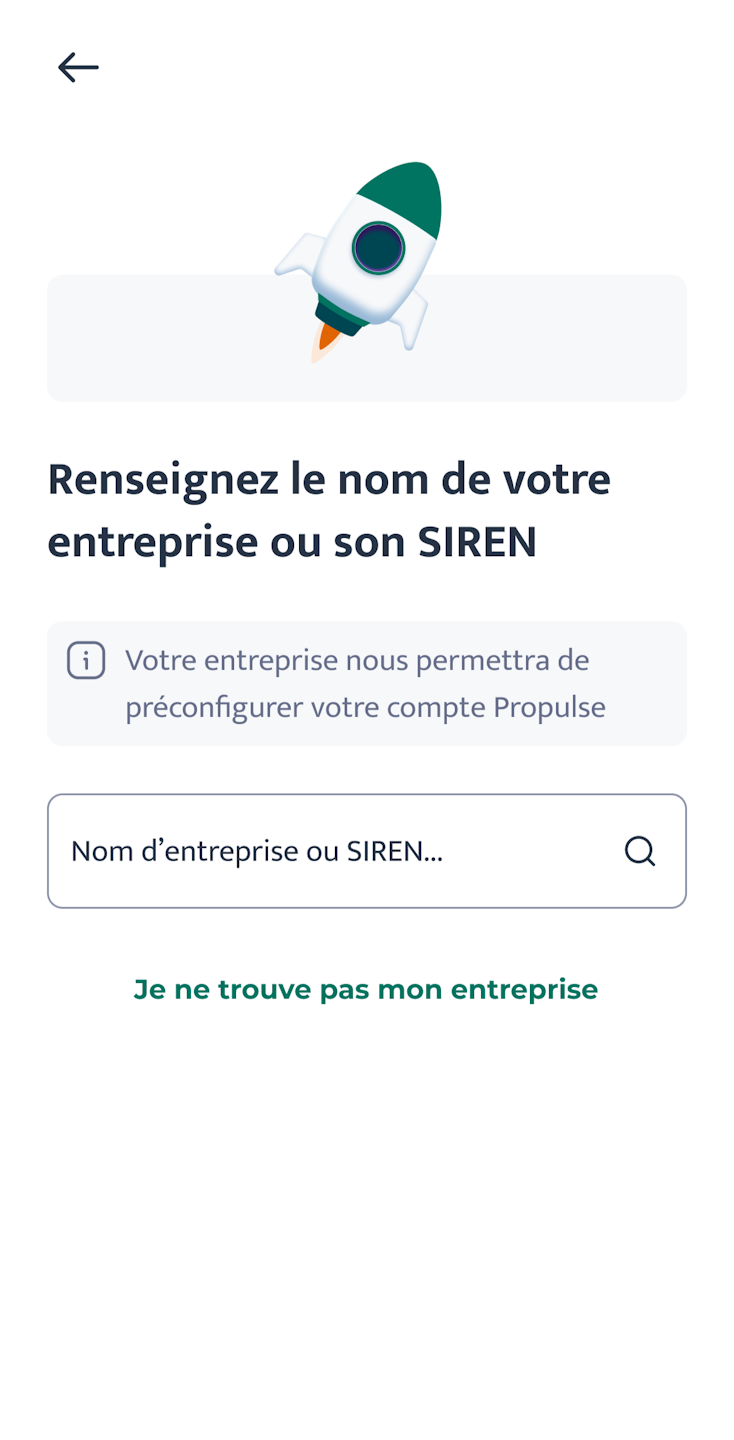This screenshot has height=1440, width=734.
Task: Click the "entreprise ou son SIREN" heading line
Action: pos(292,542)
